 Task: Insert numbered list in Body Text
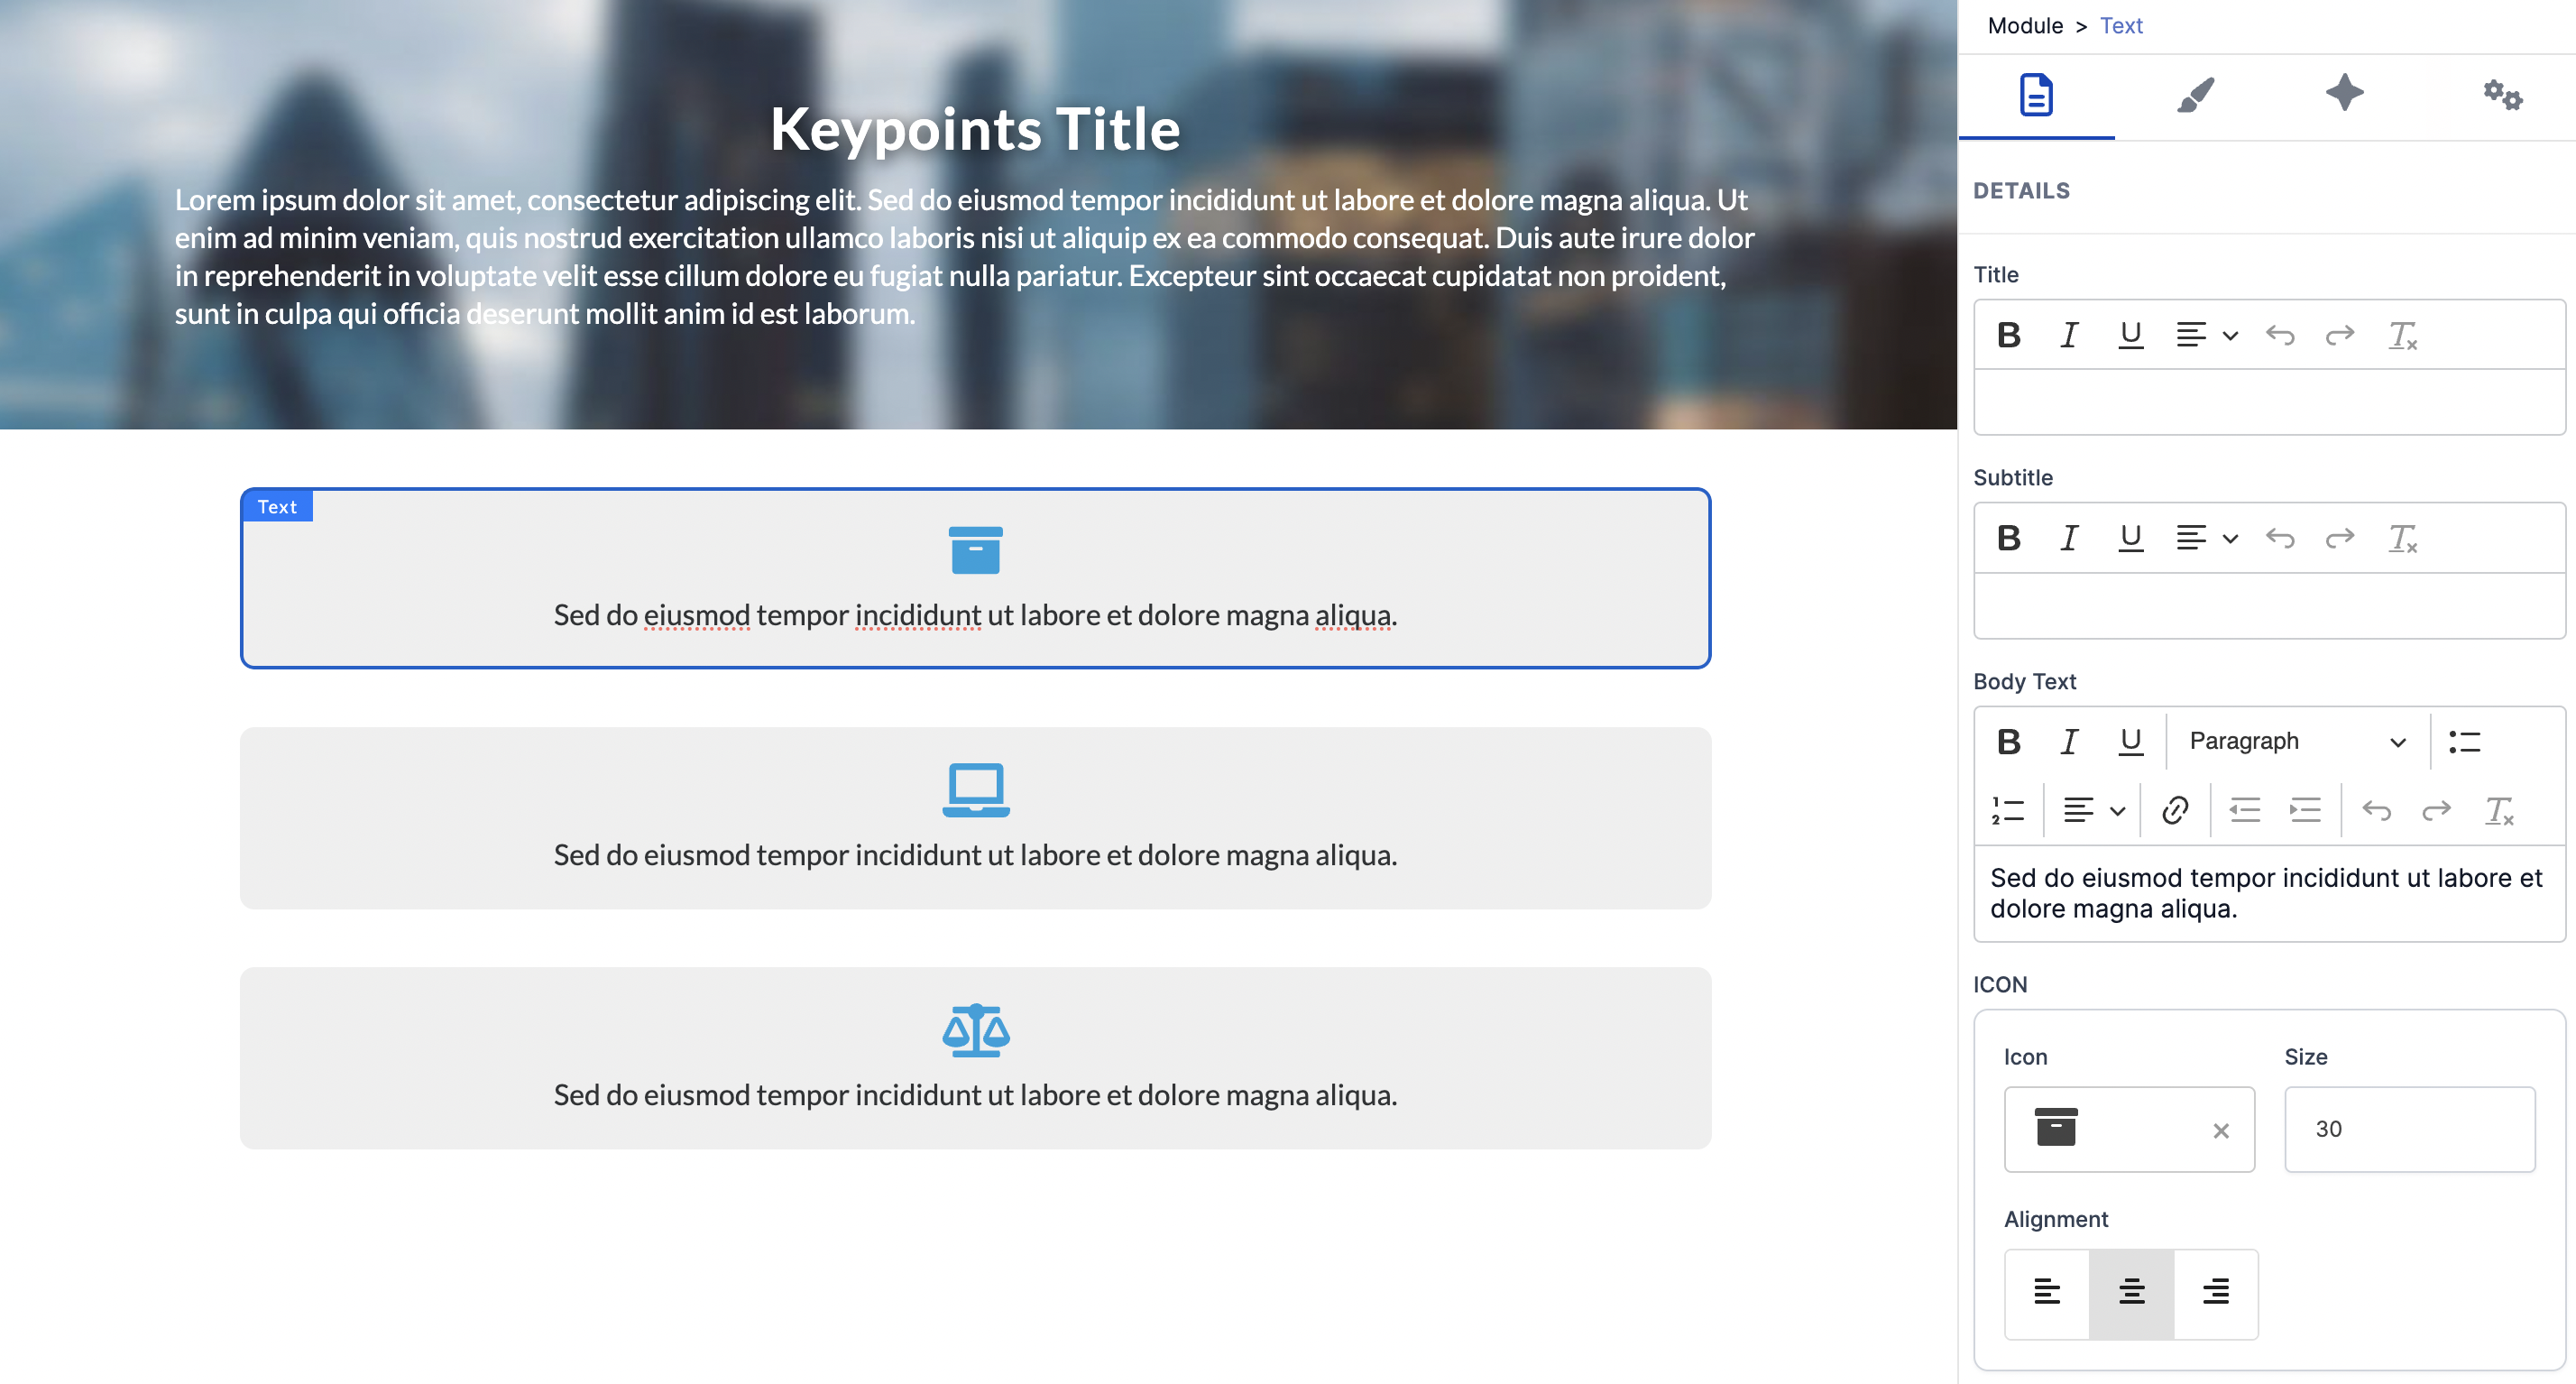[x=2007, y=810]
